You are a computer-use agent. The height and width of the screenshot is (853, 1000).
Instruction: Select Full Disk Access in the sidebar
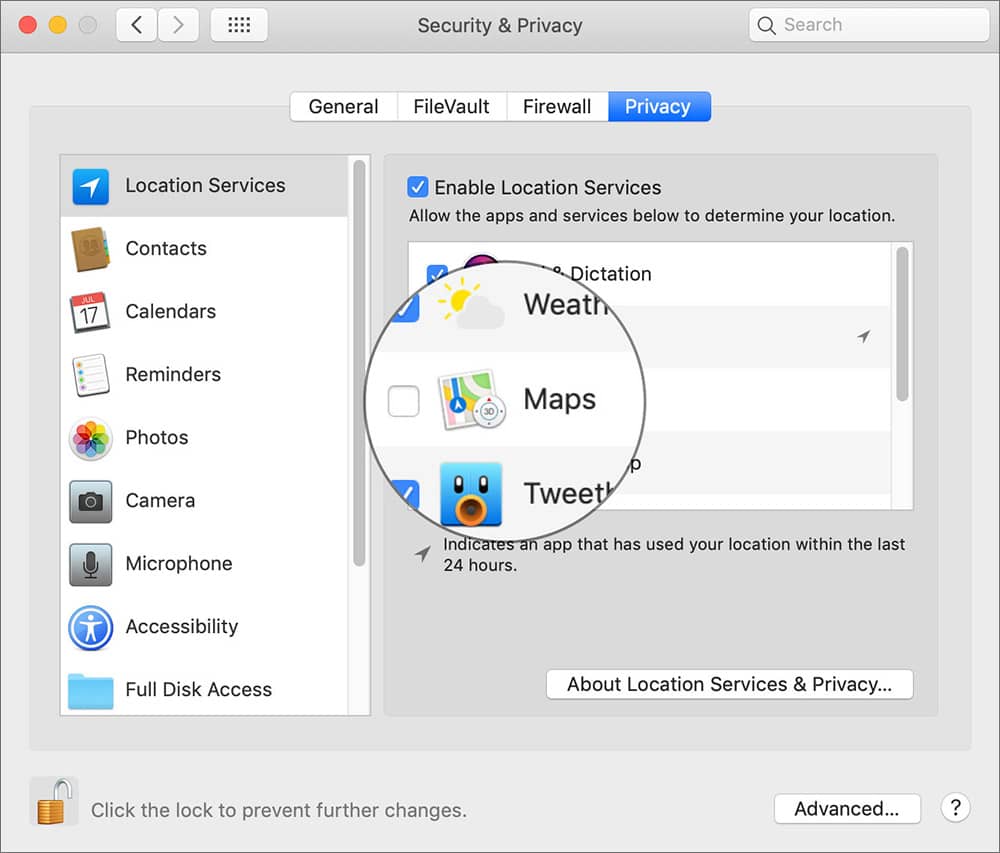198,689
